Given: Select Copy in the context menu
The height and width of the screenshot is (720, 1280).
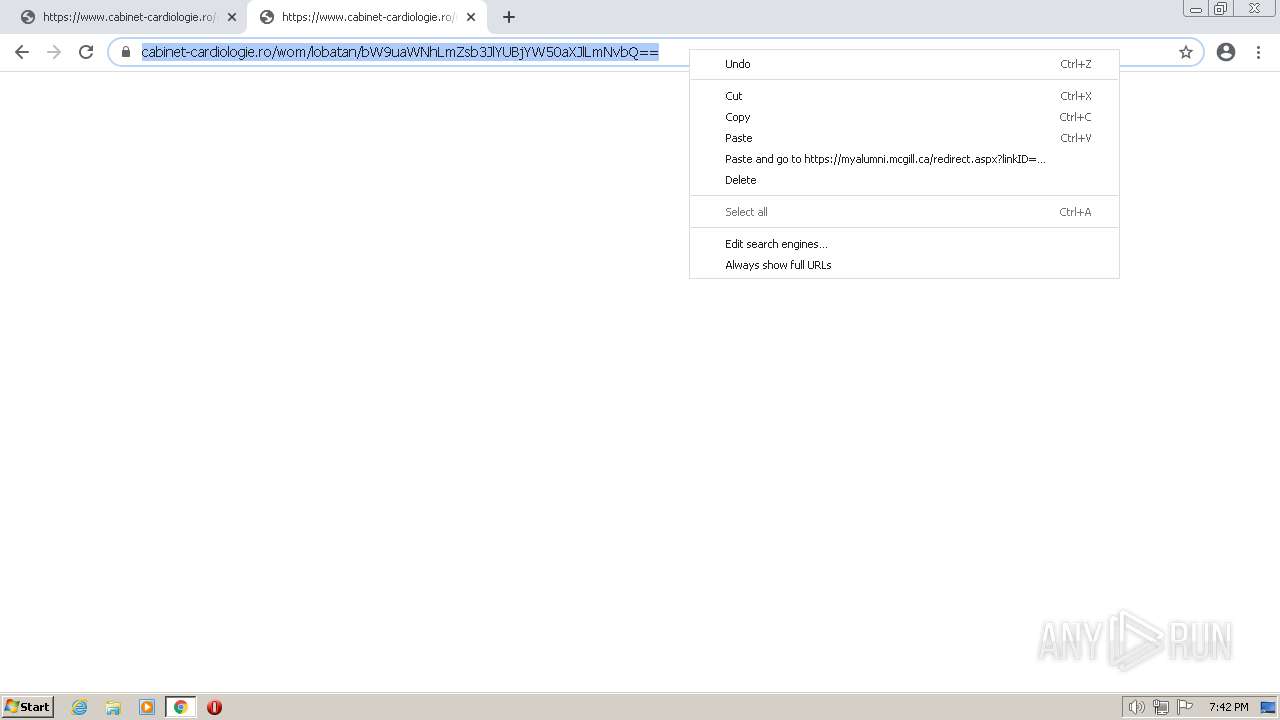Looking at the screenshot, I should tap(904, 117).
